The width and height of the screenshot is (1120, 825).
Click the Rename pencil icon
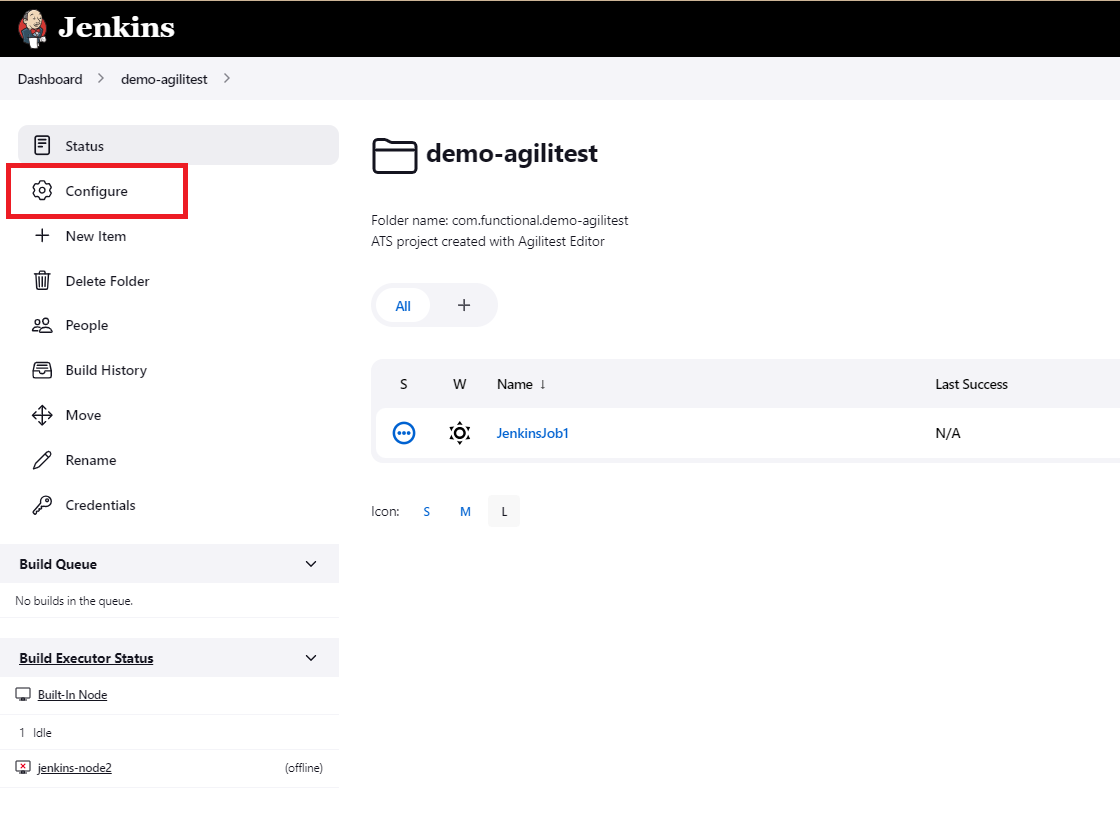point(42,460)
